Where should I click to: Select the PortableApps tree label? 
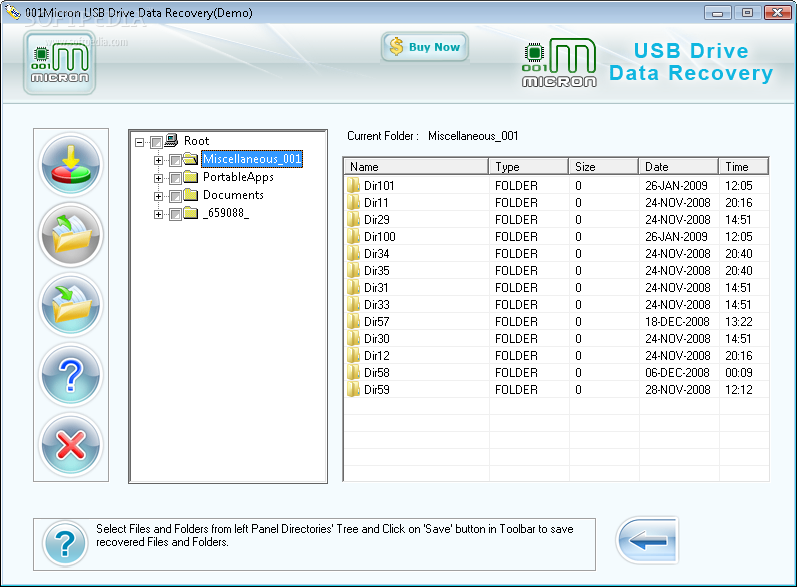(x=238, y=177)
